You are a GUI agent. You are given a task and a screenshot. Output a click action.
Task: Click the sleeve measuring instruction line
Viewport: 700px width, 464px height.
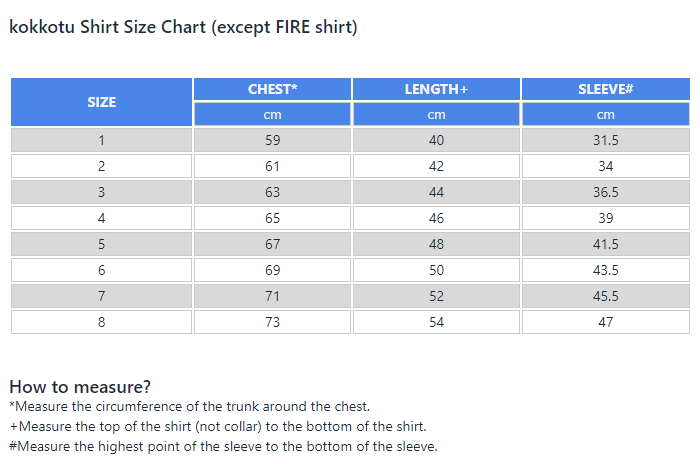[x=223, y=446]
